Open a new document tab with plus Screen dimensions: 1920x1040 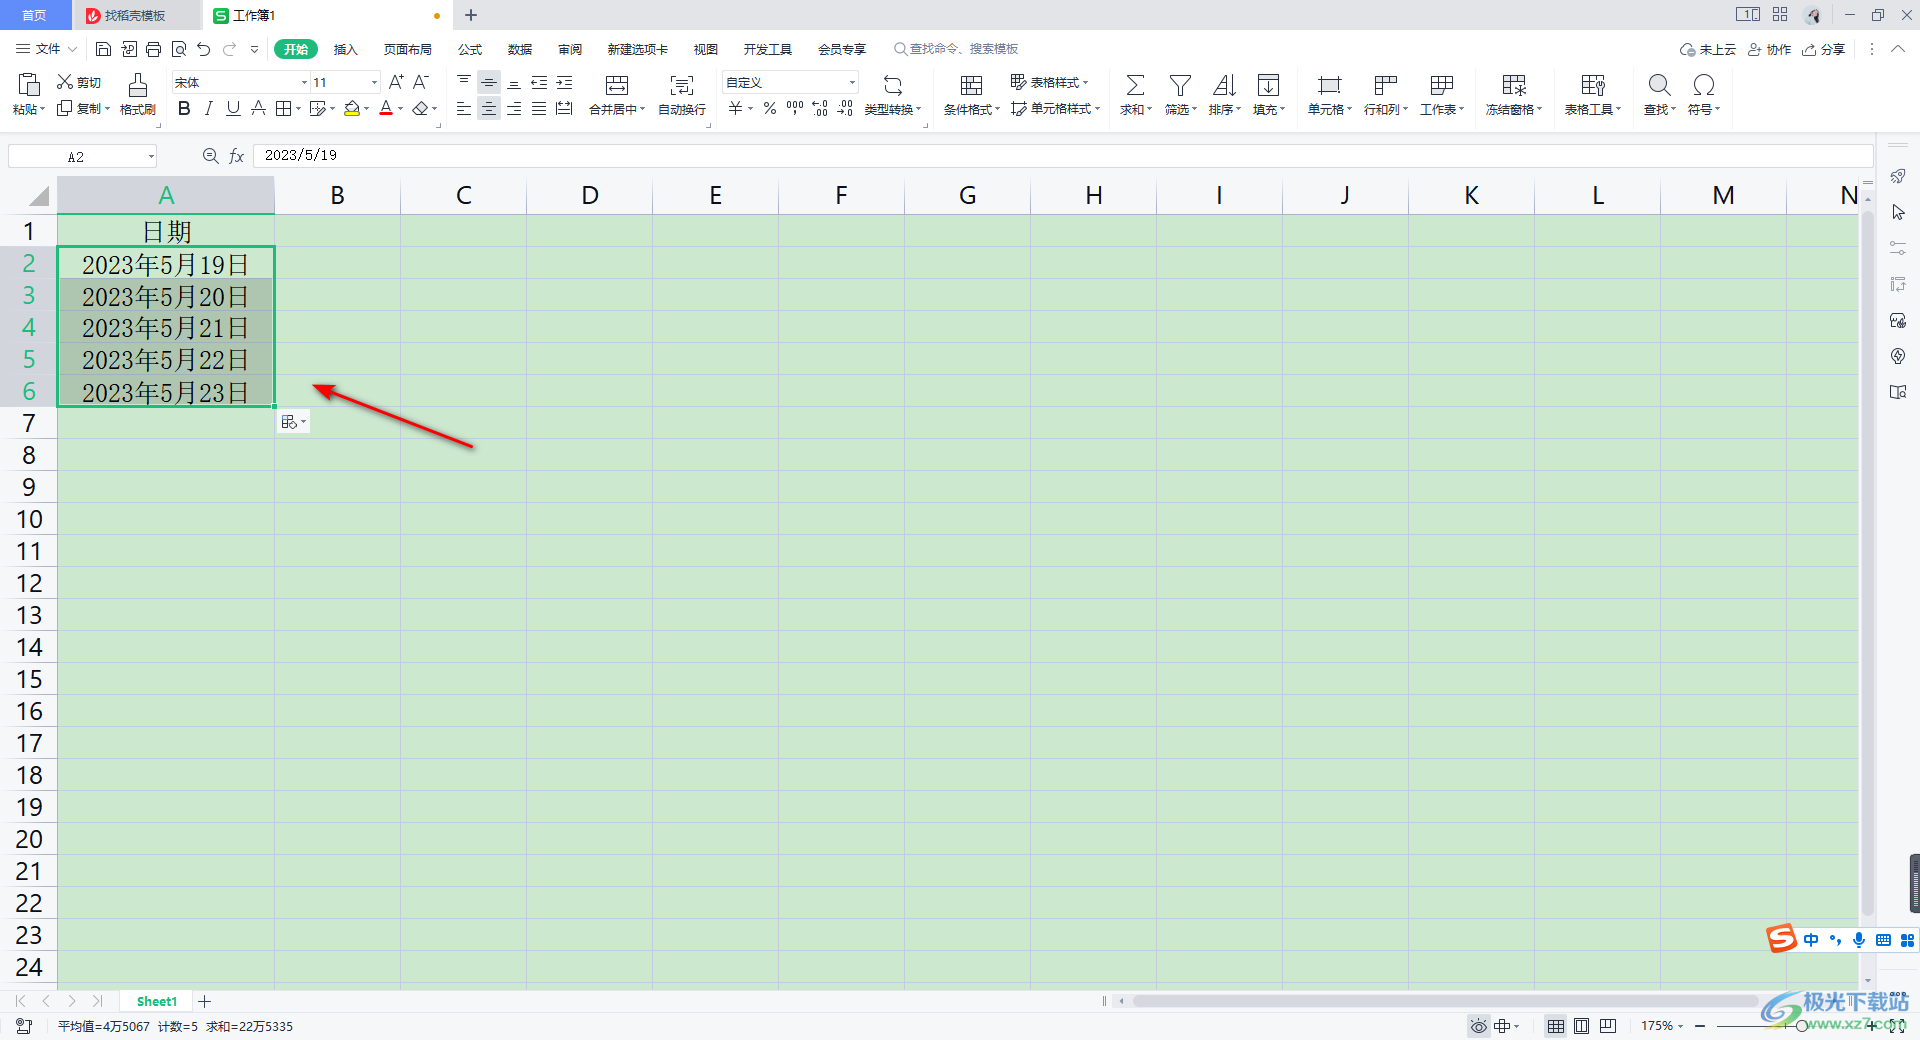coord(471,15)
